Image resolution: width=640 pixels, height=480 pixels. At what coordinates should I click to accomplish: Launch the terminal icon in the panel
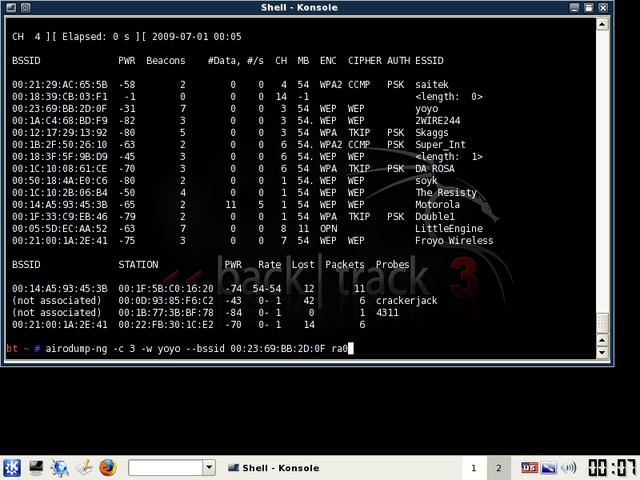point(36,468)
